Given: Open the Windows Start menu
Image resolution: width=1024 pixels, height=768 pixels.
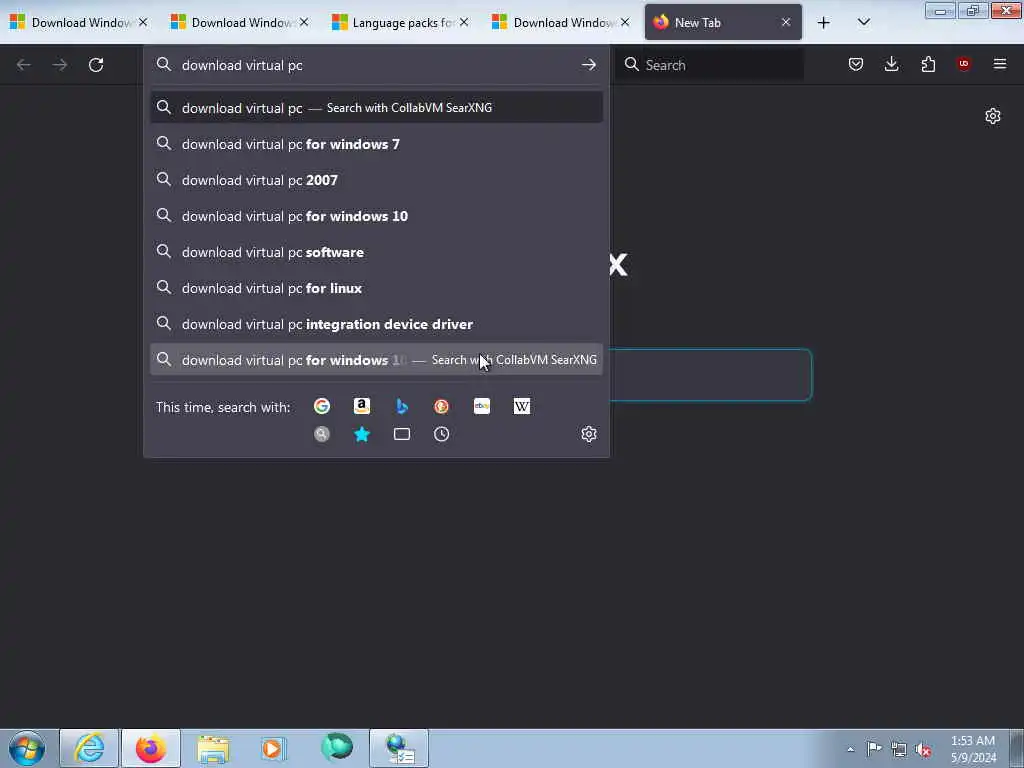Looking at the screenshot, I should (x=27, y=748).
